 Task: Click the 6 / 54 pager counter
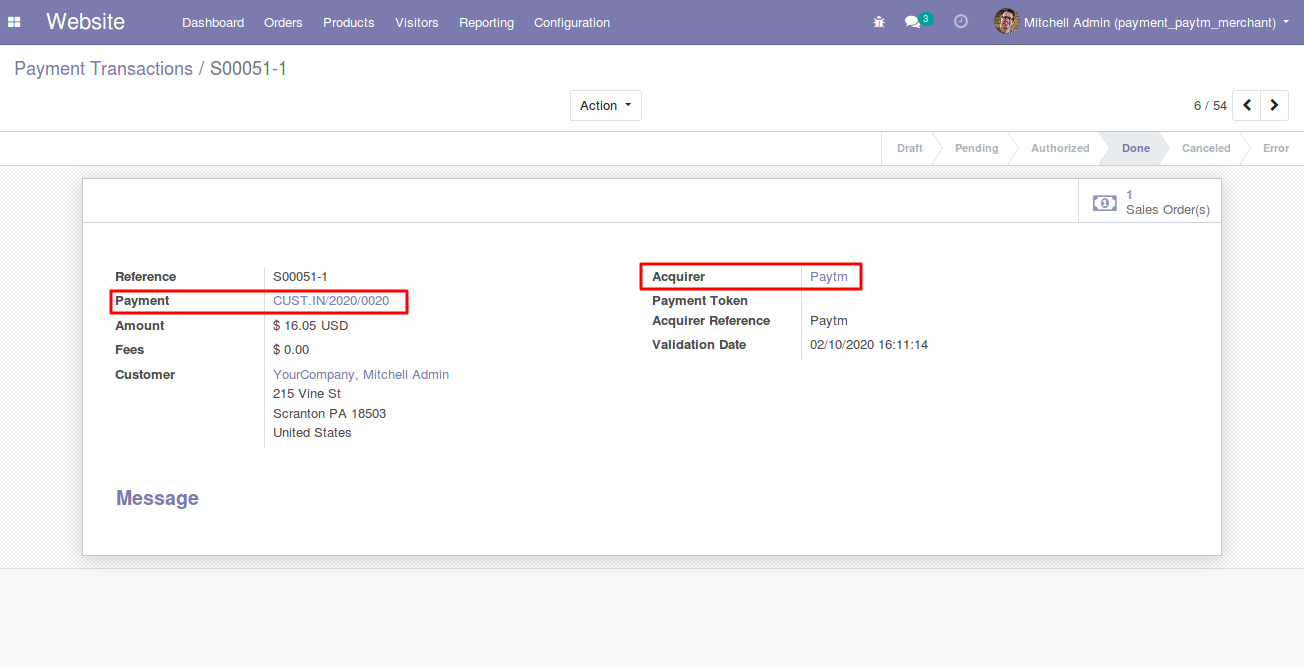point(1210,106)
